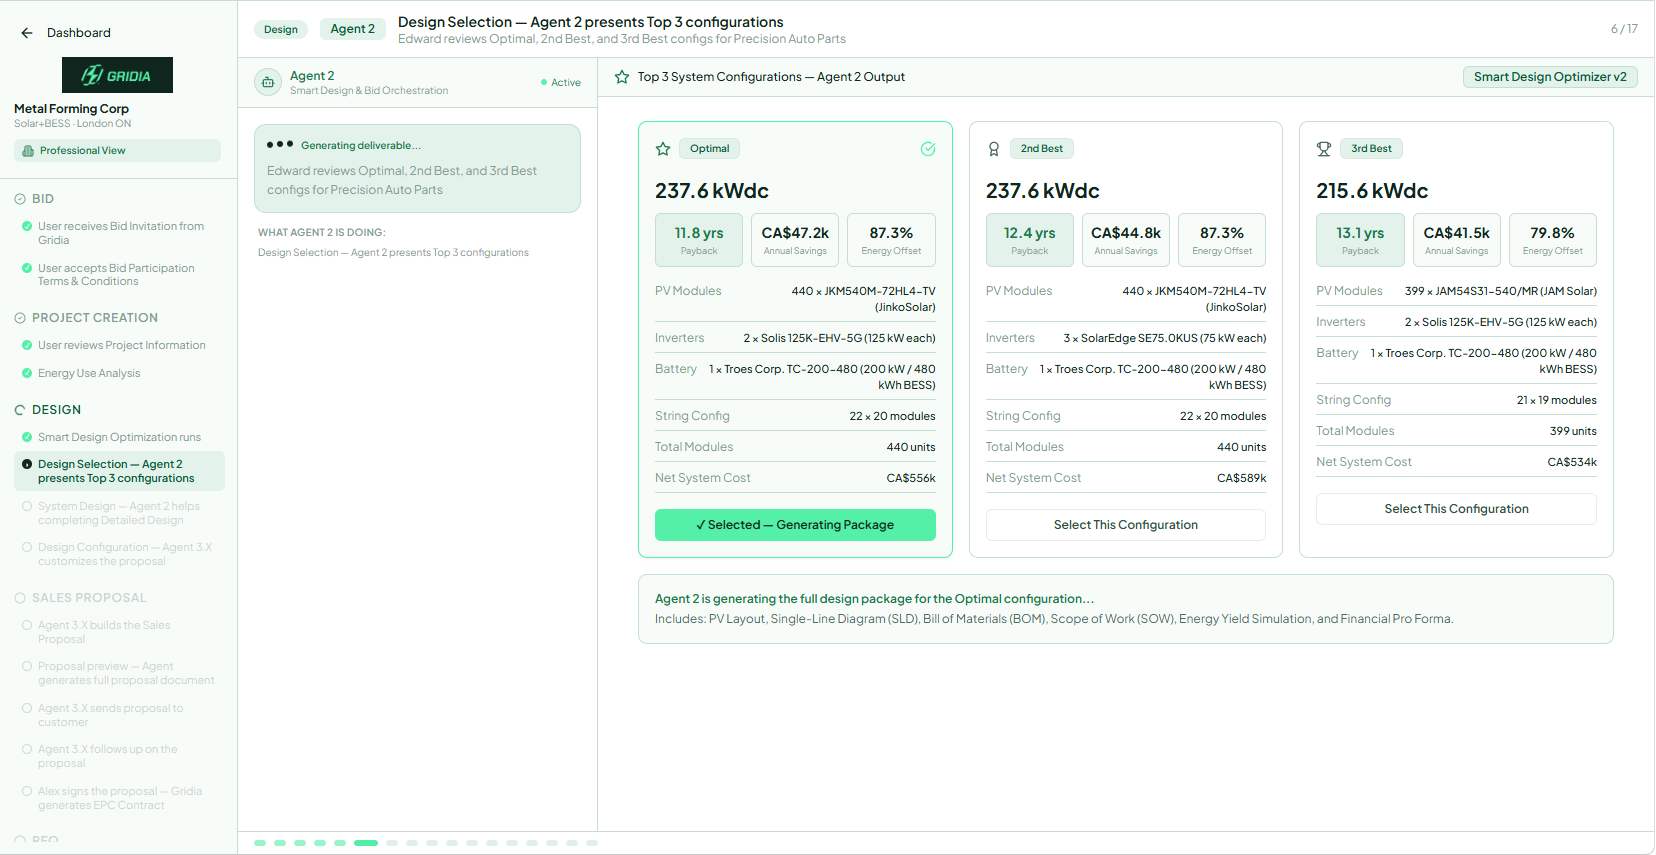Click the Agent 2 robot avatar icon
The height and width of the screenshot is (855, 1656).
point(268,82)
